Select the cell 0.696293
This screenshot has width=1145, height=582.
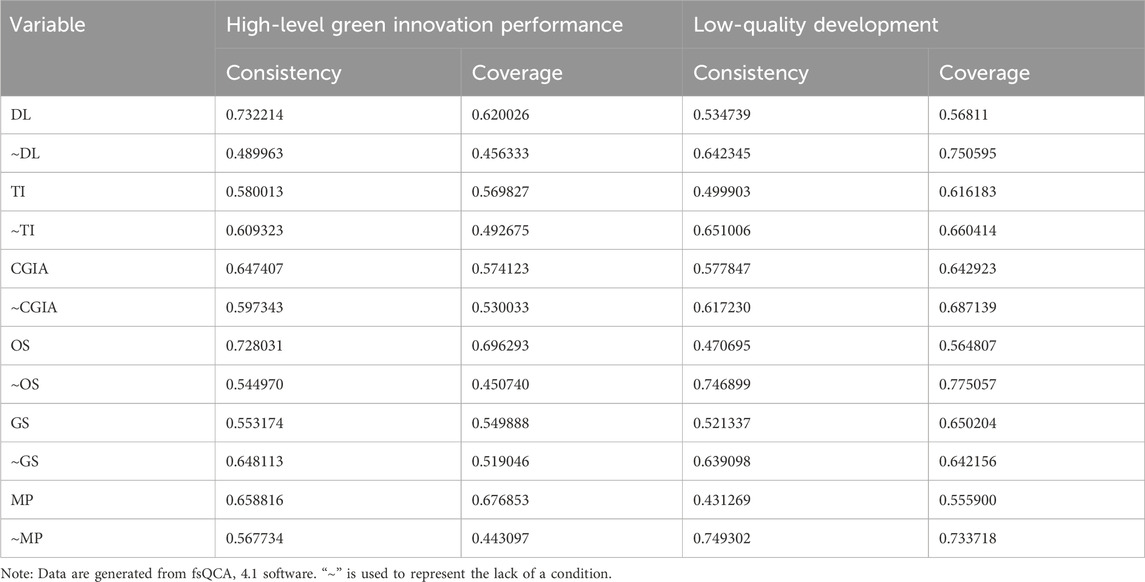[x=501, y=345]
